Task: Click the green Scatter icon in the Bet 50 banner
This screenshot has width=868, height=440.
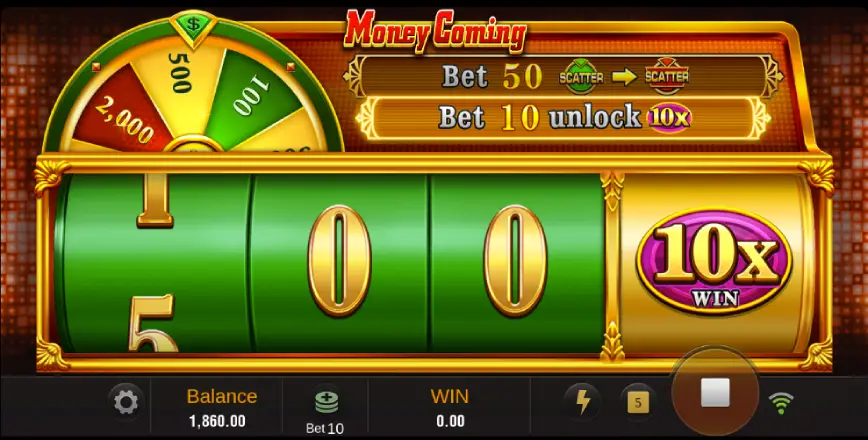Action: pyautogui.click(x=580, y=77)
